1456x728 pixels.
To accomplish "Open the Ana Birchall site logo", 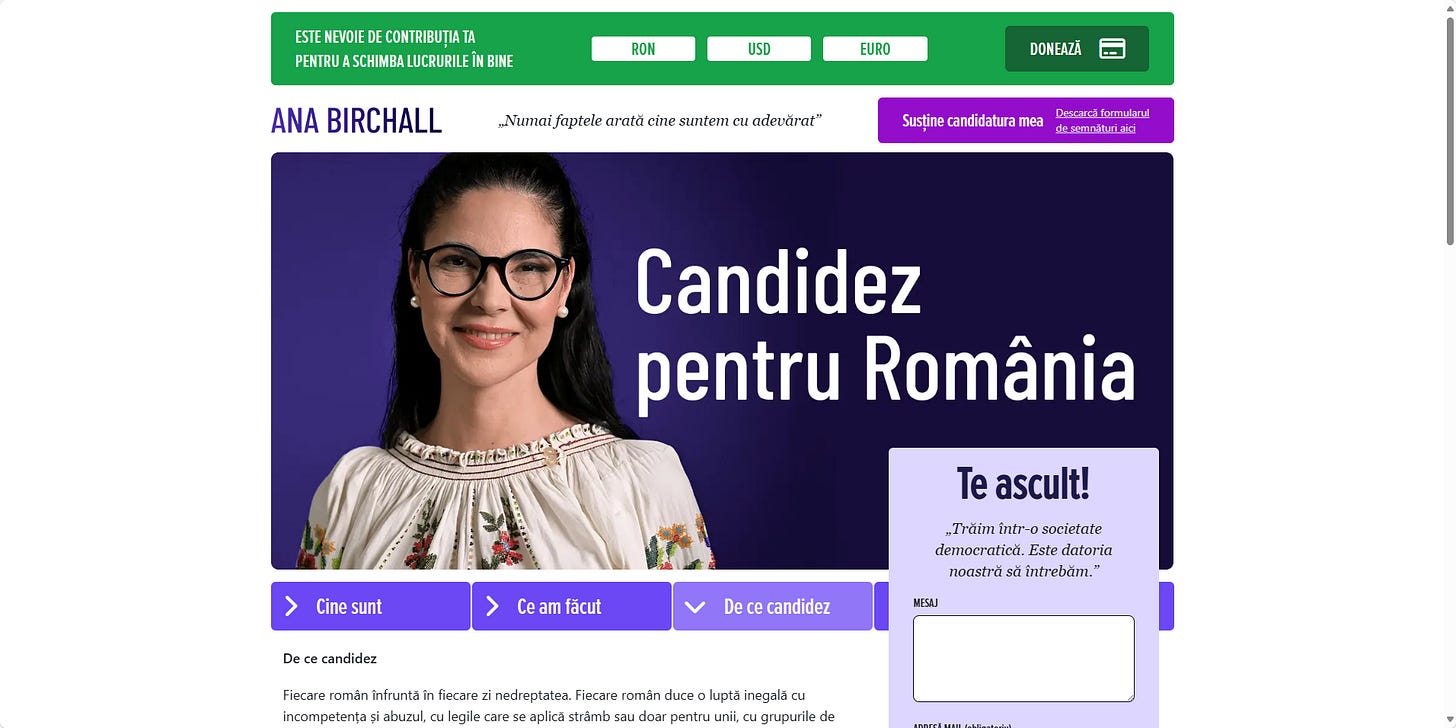I will pyautogui.click(x=356, y=121).
